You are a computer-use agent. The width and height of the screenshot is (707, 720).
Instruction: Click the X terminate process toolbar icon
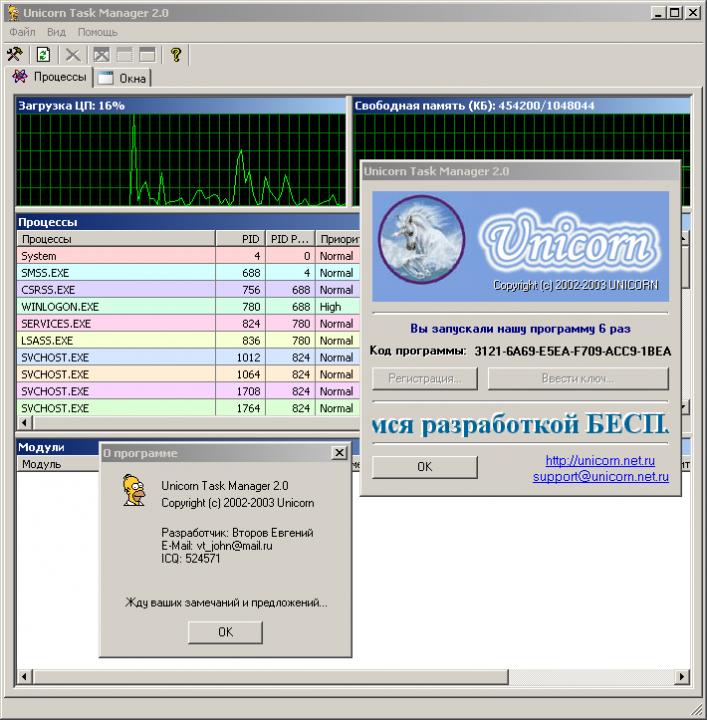click(72, 54)
